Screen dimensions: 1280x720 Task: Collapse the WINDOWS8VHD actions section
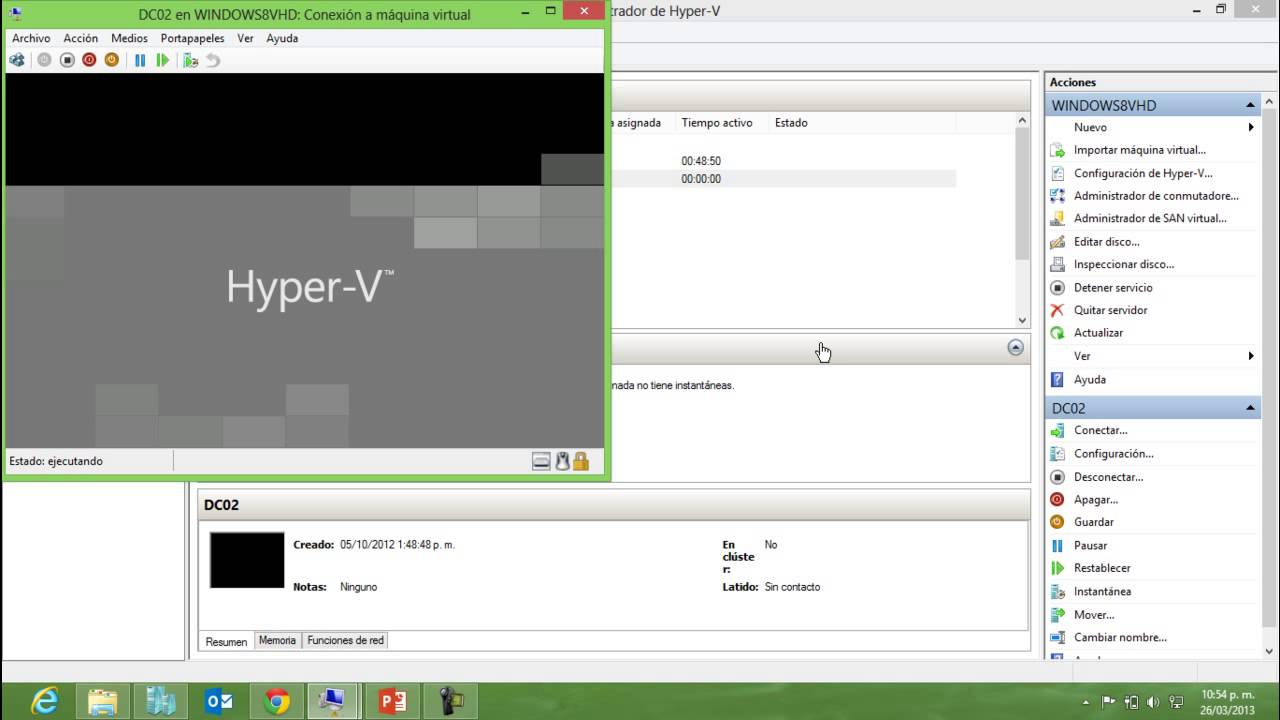click(1250, 105)
